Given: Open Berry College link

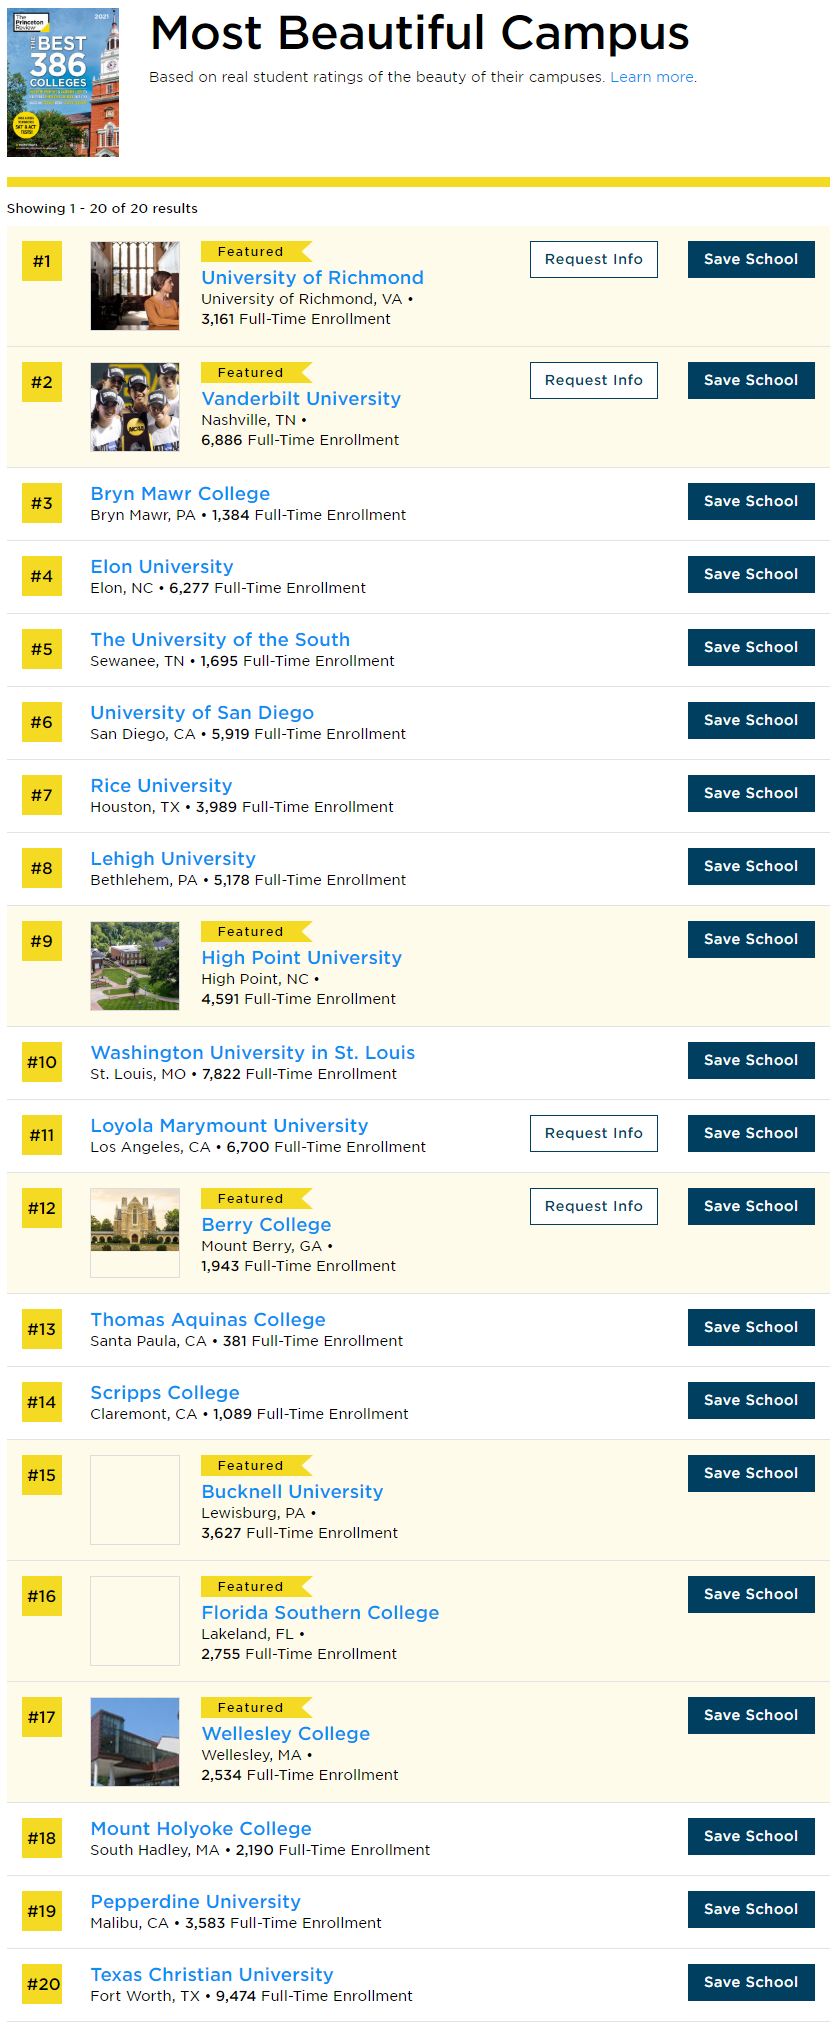Looking at the screenshot, I should click(x=266, y=1225).
